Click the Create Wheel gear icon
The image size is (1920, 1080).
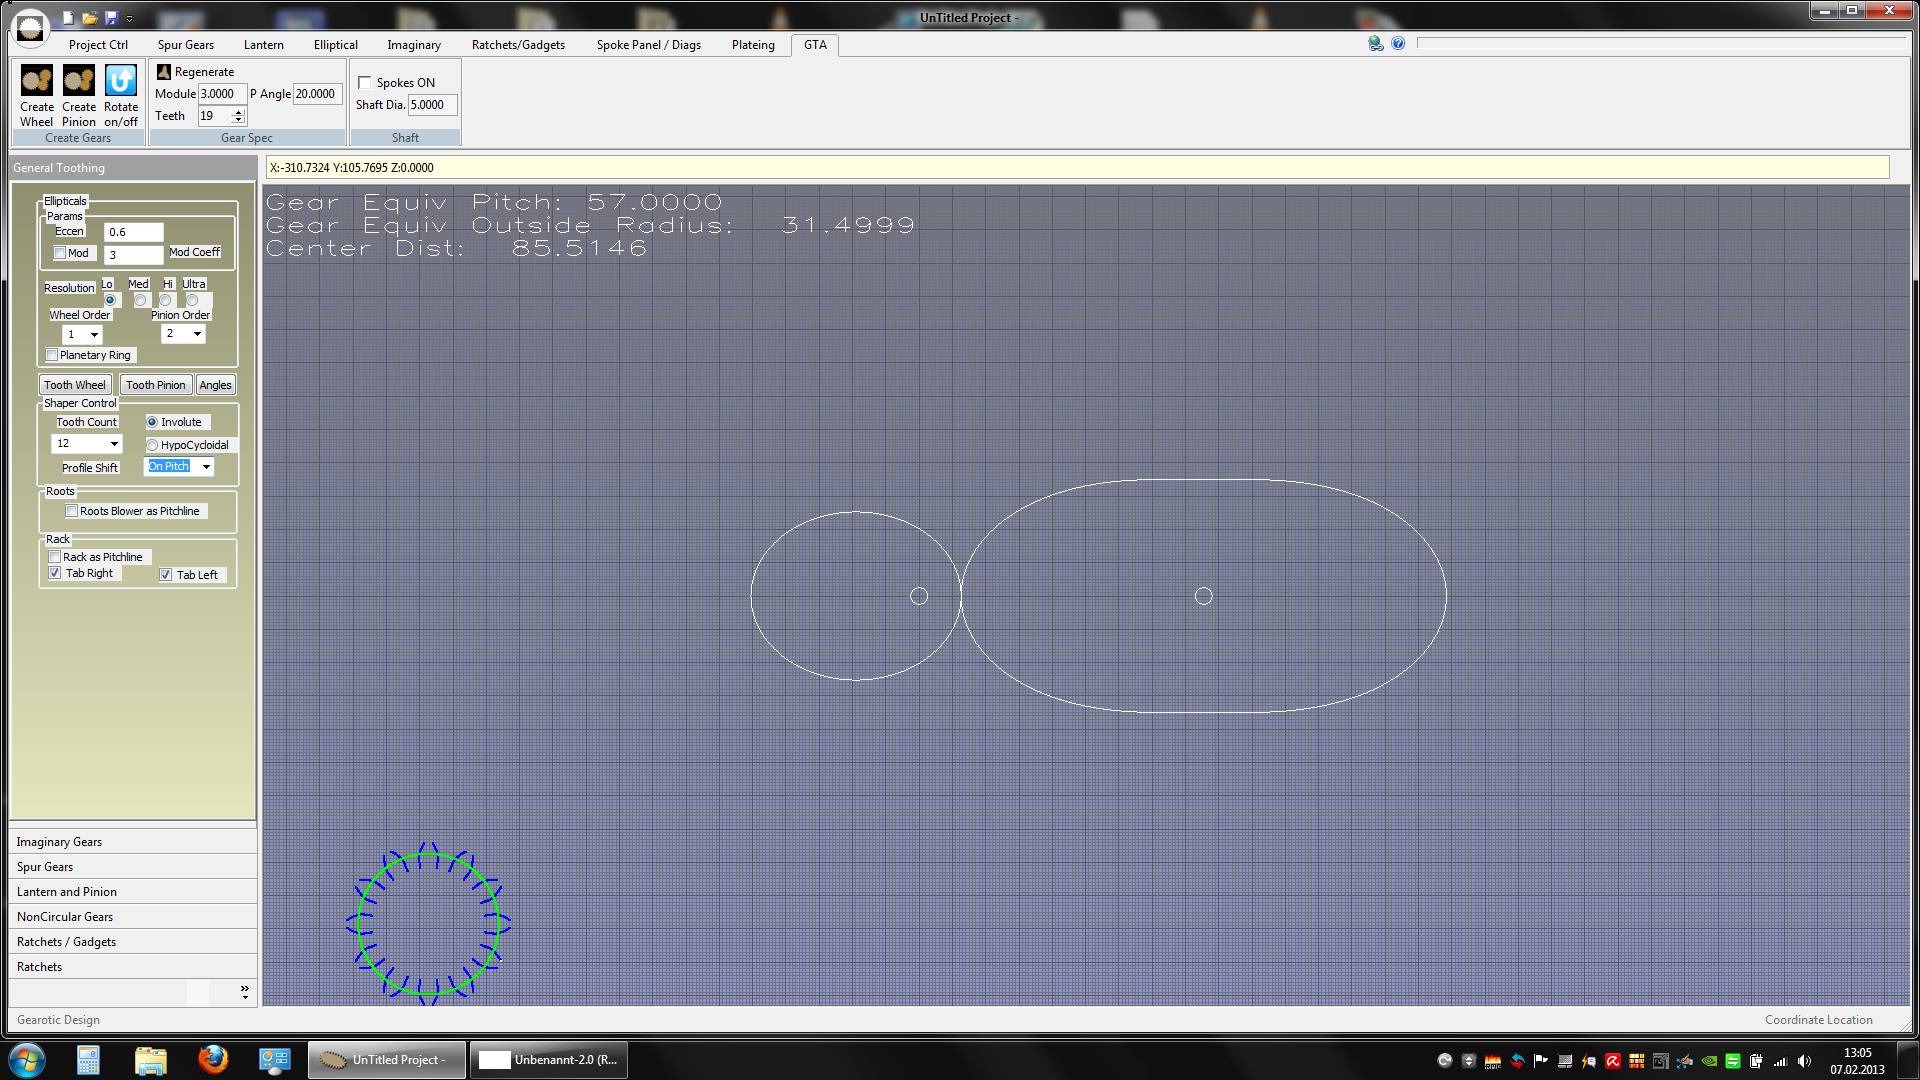point(37,81)
